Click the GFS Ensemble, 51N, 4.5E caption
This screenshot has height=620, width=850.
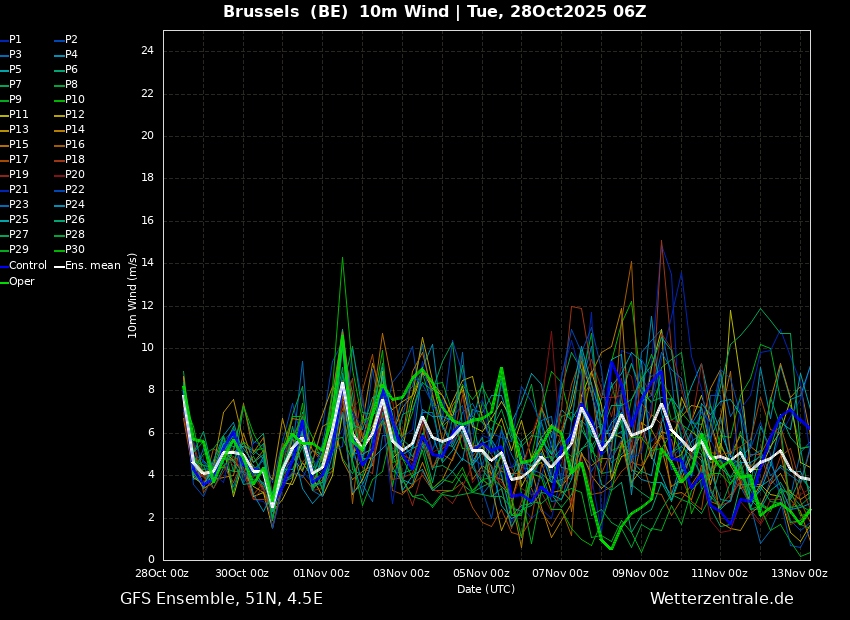[x=221, y=599]
